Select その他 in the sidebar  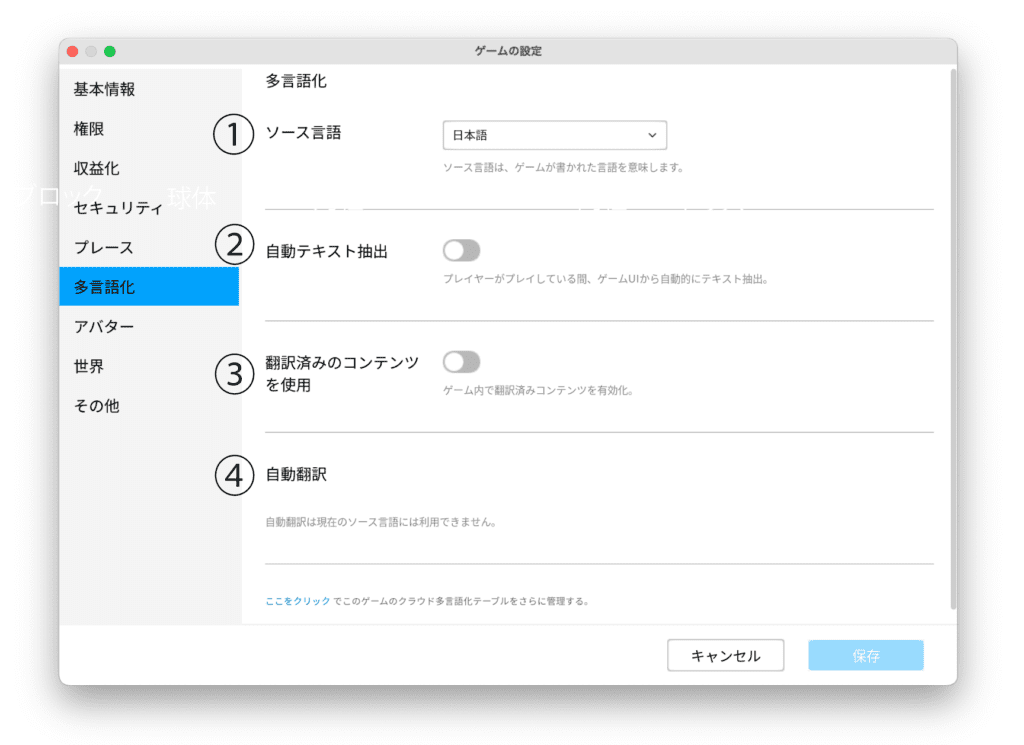pos(96,406)
